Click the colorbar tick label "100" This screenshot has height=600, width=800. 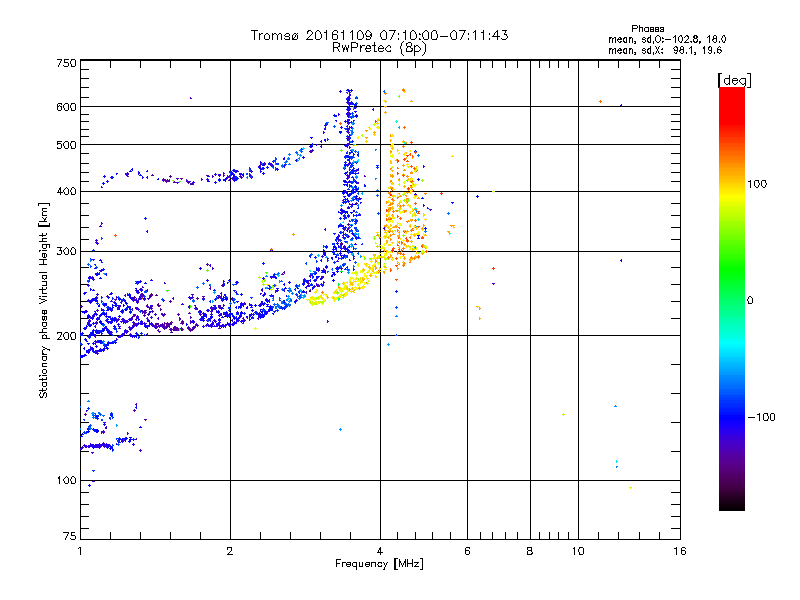tap(757, 184)
